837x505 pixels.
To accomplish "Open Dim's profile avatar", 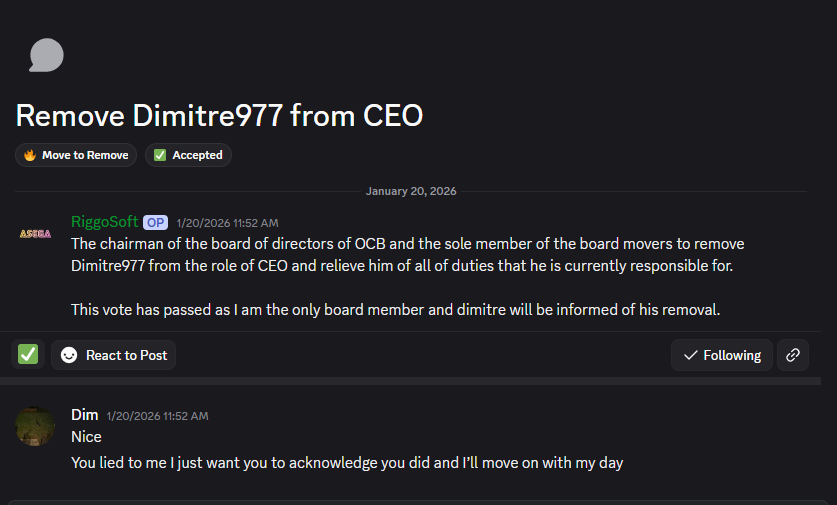I will (x=35, y=426).
